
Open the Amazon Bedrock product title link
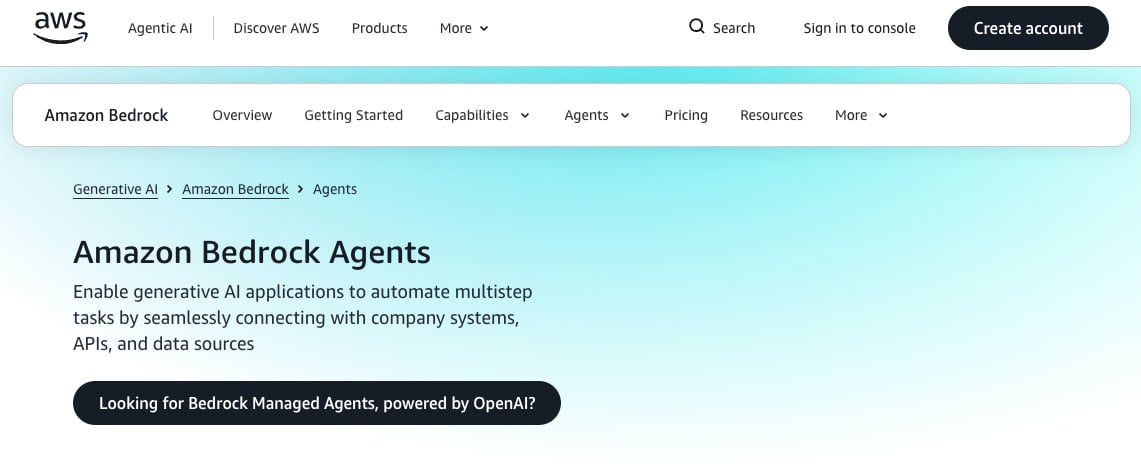coord(106,115)
